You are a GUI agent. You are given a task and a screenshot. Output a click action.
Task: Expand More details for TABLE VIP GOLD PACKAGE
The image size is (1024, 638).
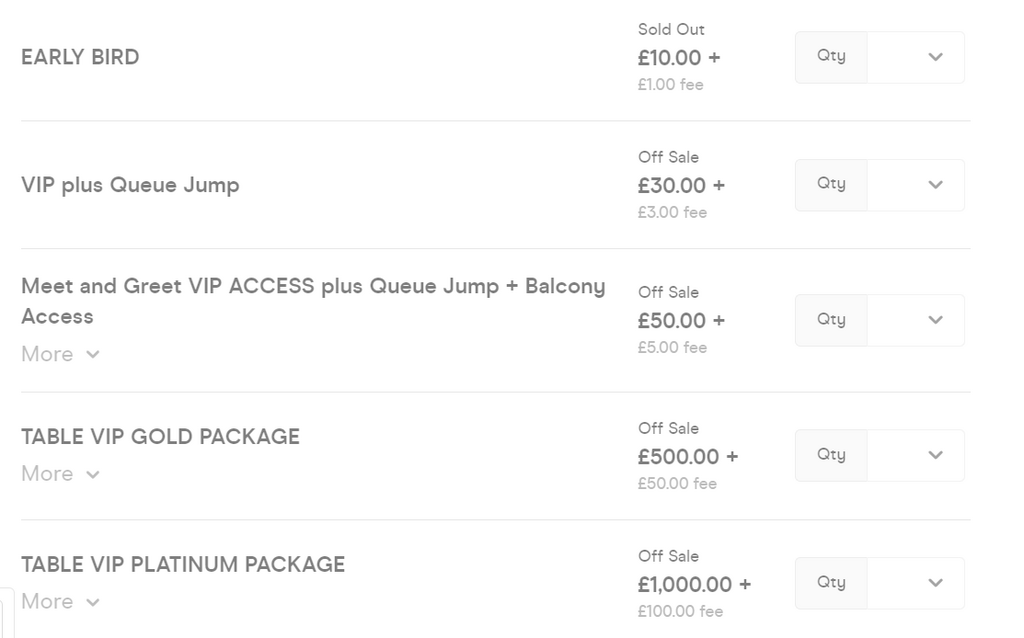click(60, 474)
